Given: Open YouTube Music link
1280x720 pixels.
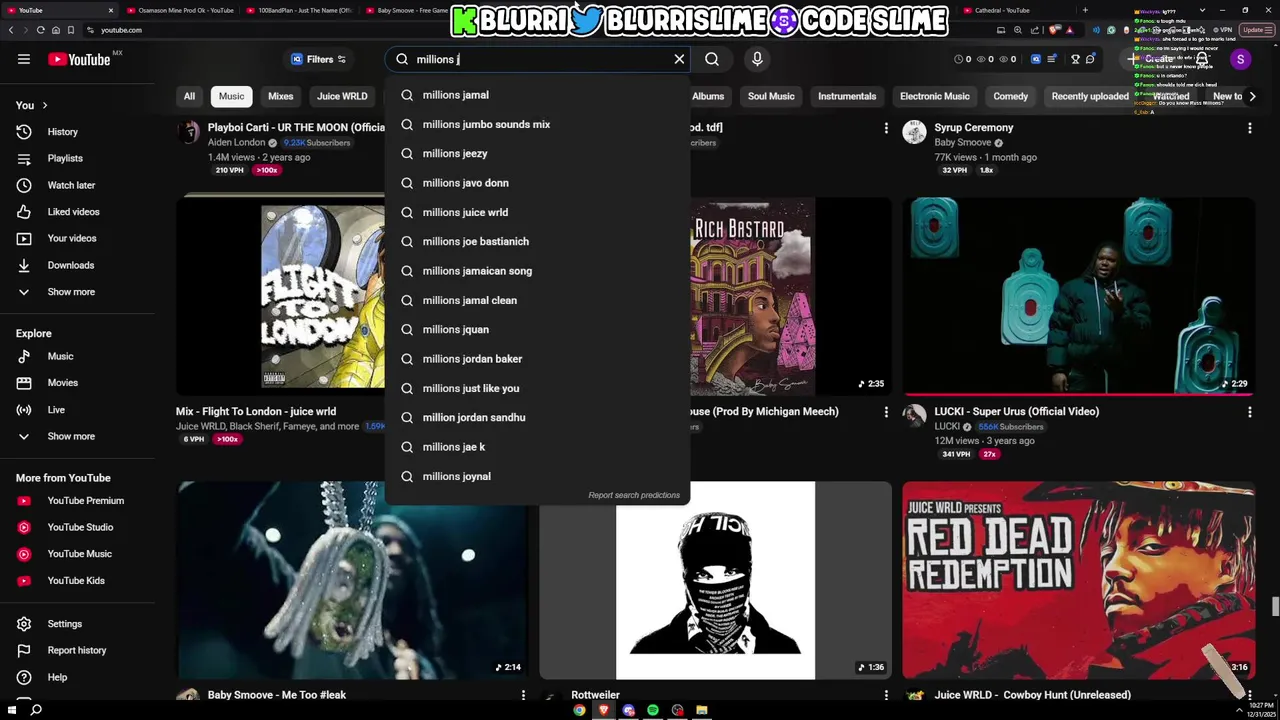Looking at the screenshot, I should pos(80,554).
